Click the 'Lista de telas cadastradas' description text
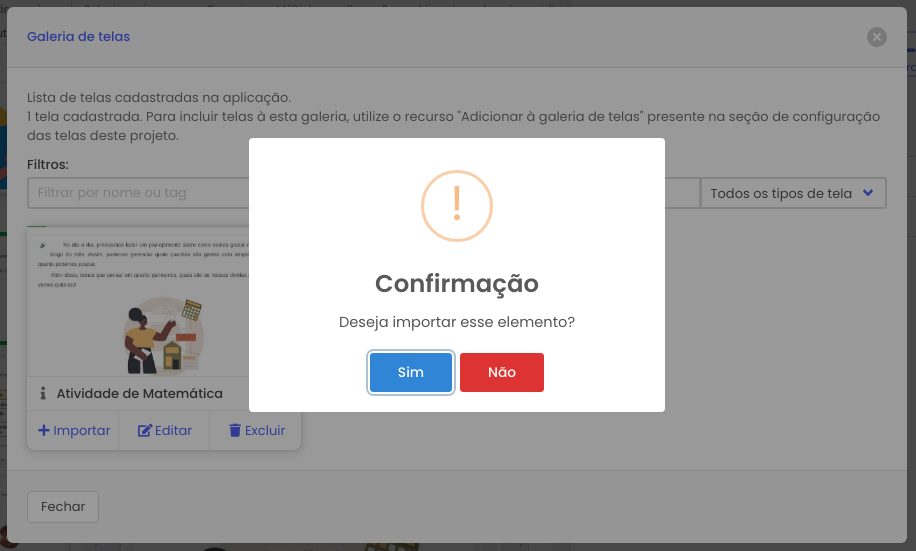 point(159,98)
